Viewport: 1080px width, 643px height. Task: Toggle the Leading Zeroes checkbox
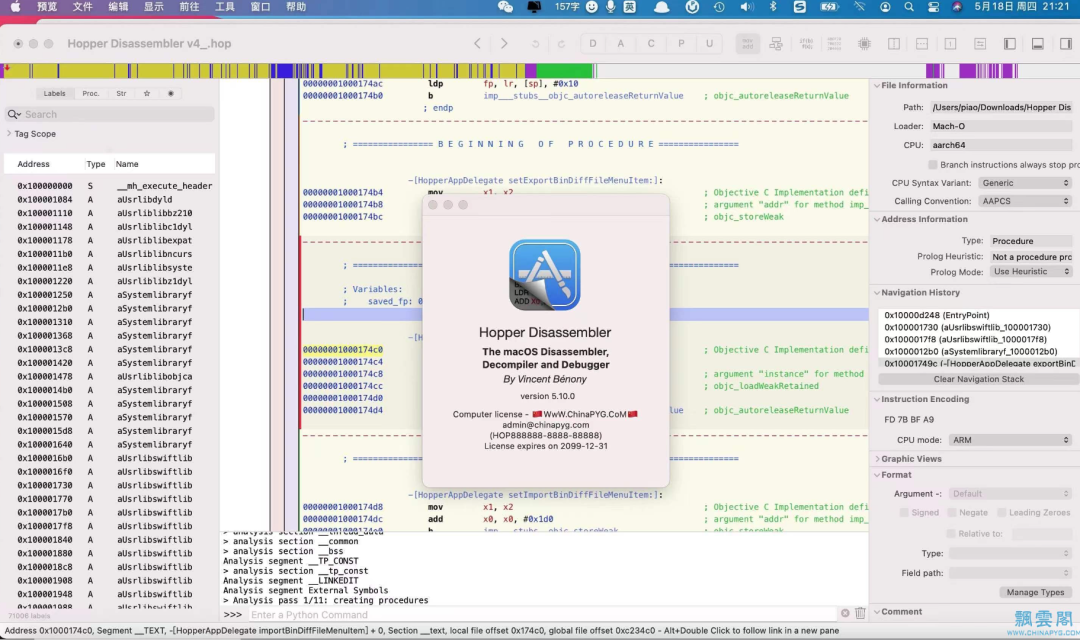(x=1002, y=513)
